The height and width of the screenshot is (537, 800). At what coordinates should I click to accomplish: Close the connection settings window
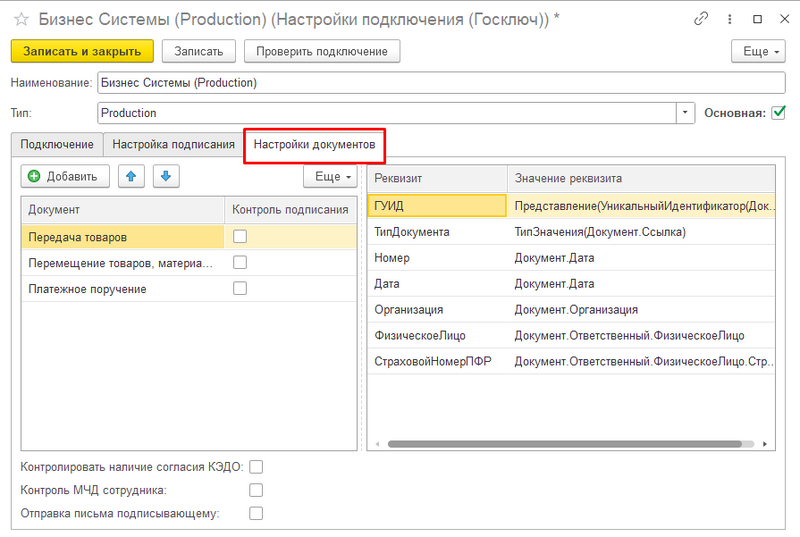785,19
